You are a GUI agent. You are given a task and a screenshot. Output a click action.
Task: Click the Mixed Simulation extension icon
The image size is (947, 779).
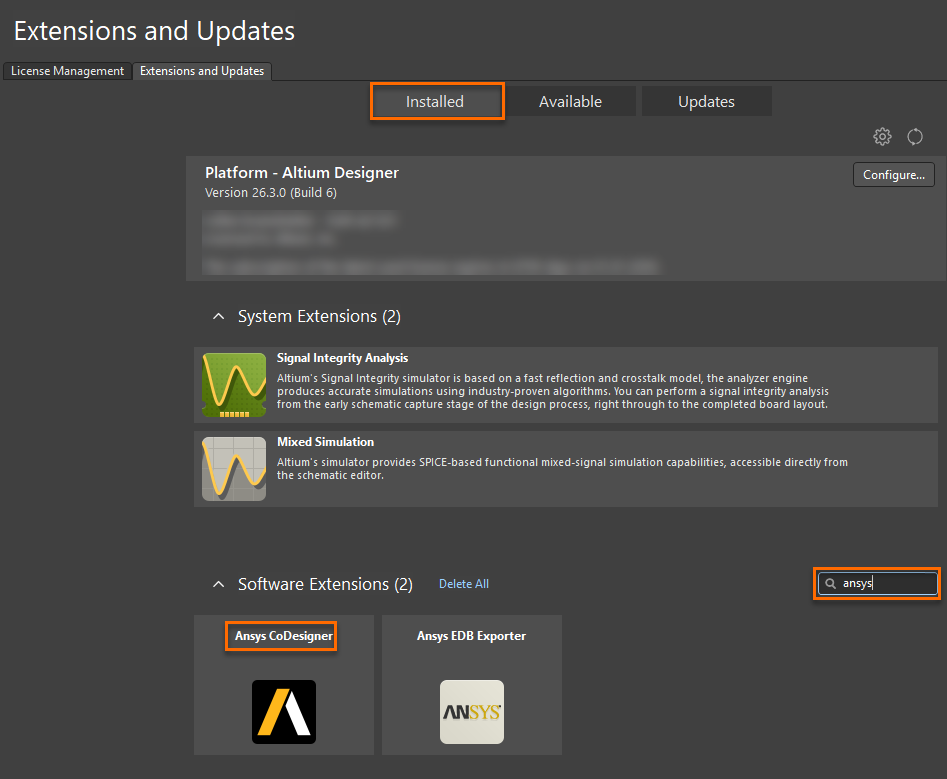(x=234, y=469)
